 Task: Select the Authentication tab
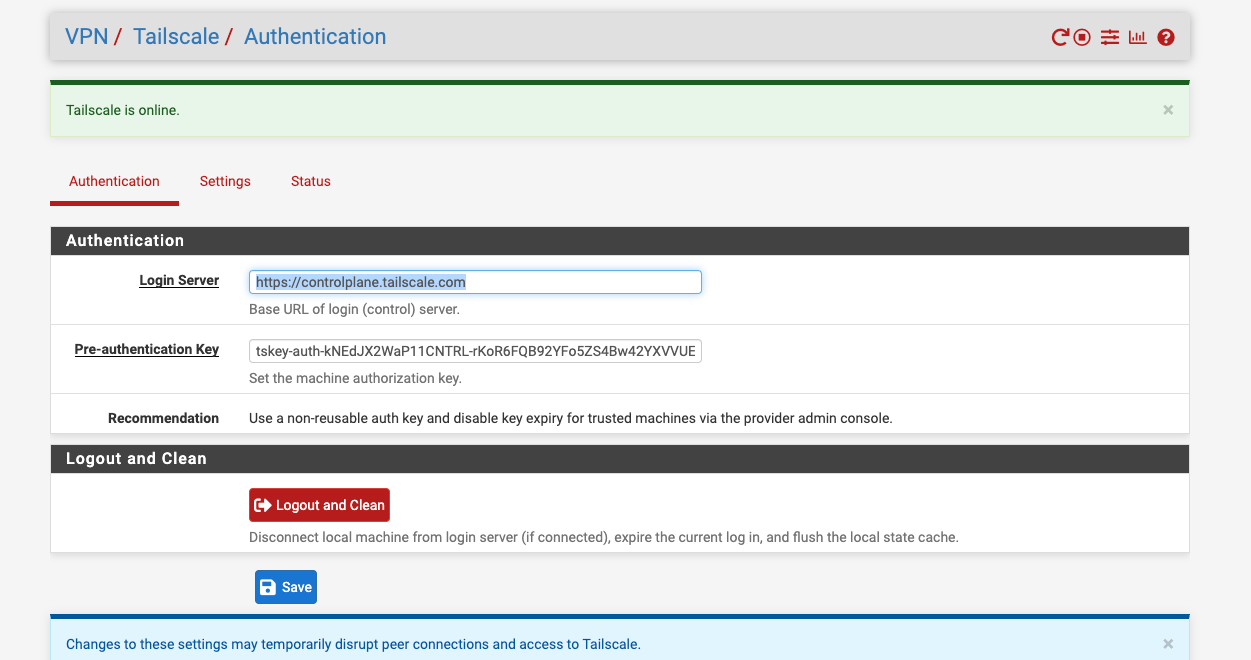coord(114,182)
